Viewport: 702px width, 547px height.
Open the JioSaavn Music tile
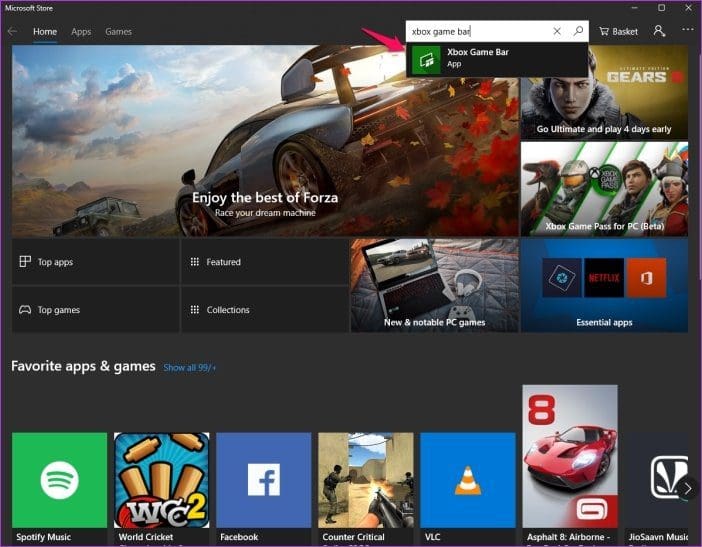click(x=656, y=488)
